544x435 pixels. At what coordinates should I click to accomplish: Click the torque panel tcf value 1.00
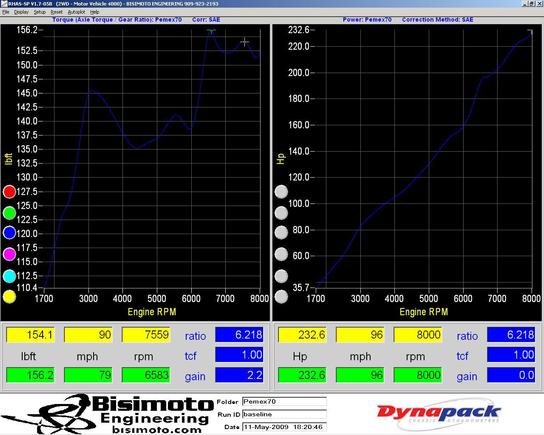[x=239, y=355]
